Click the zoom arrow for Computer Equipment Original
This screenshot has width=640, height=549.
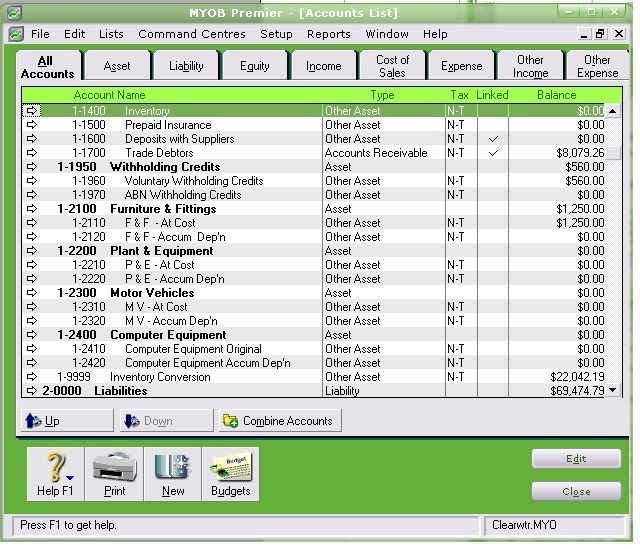(31, 348)
